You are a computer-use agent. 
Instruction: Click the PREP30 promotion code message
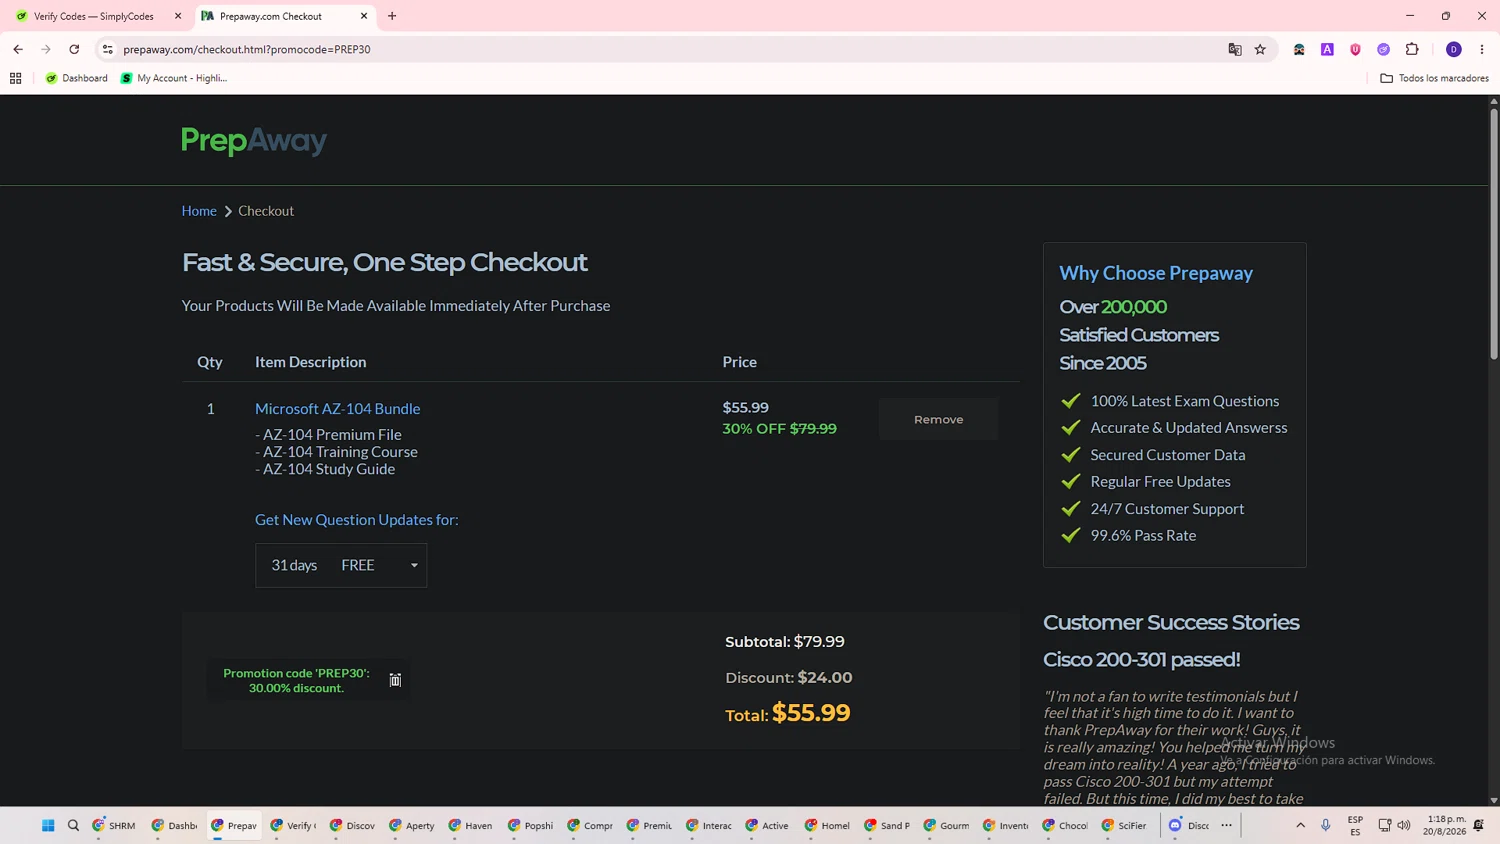(x=296, y=680)
